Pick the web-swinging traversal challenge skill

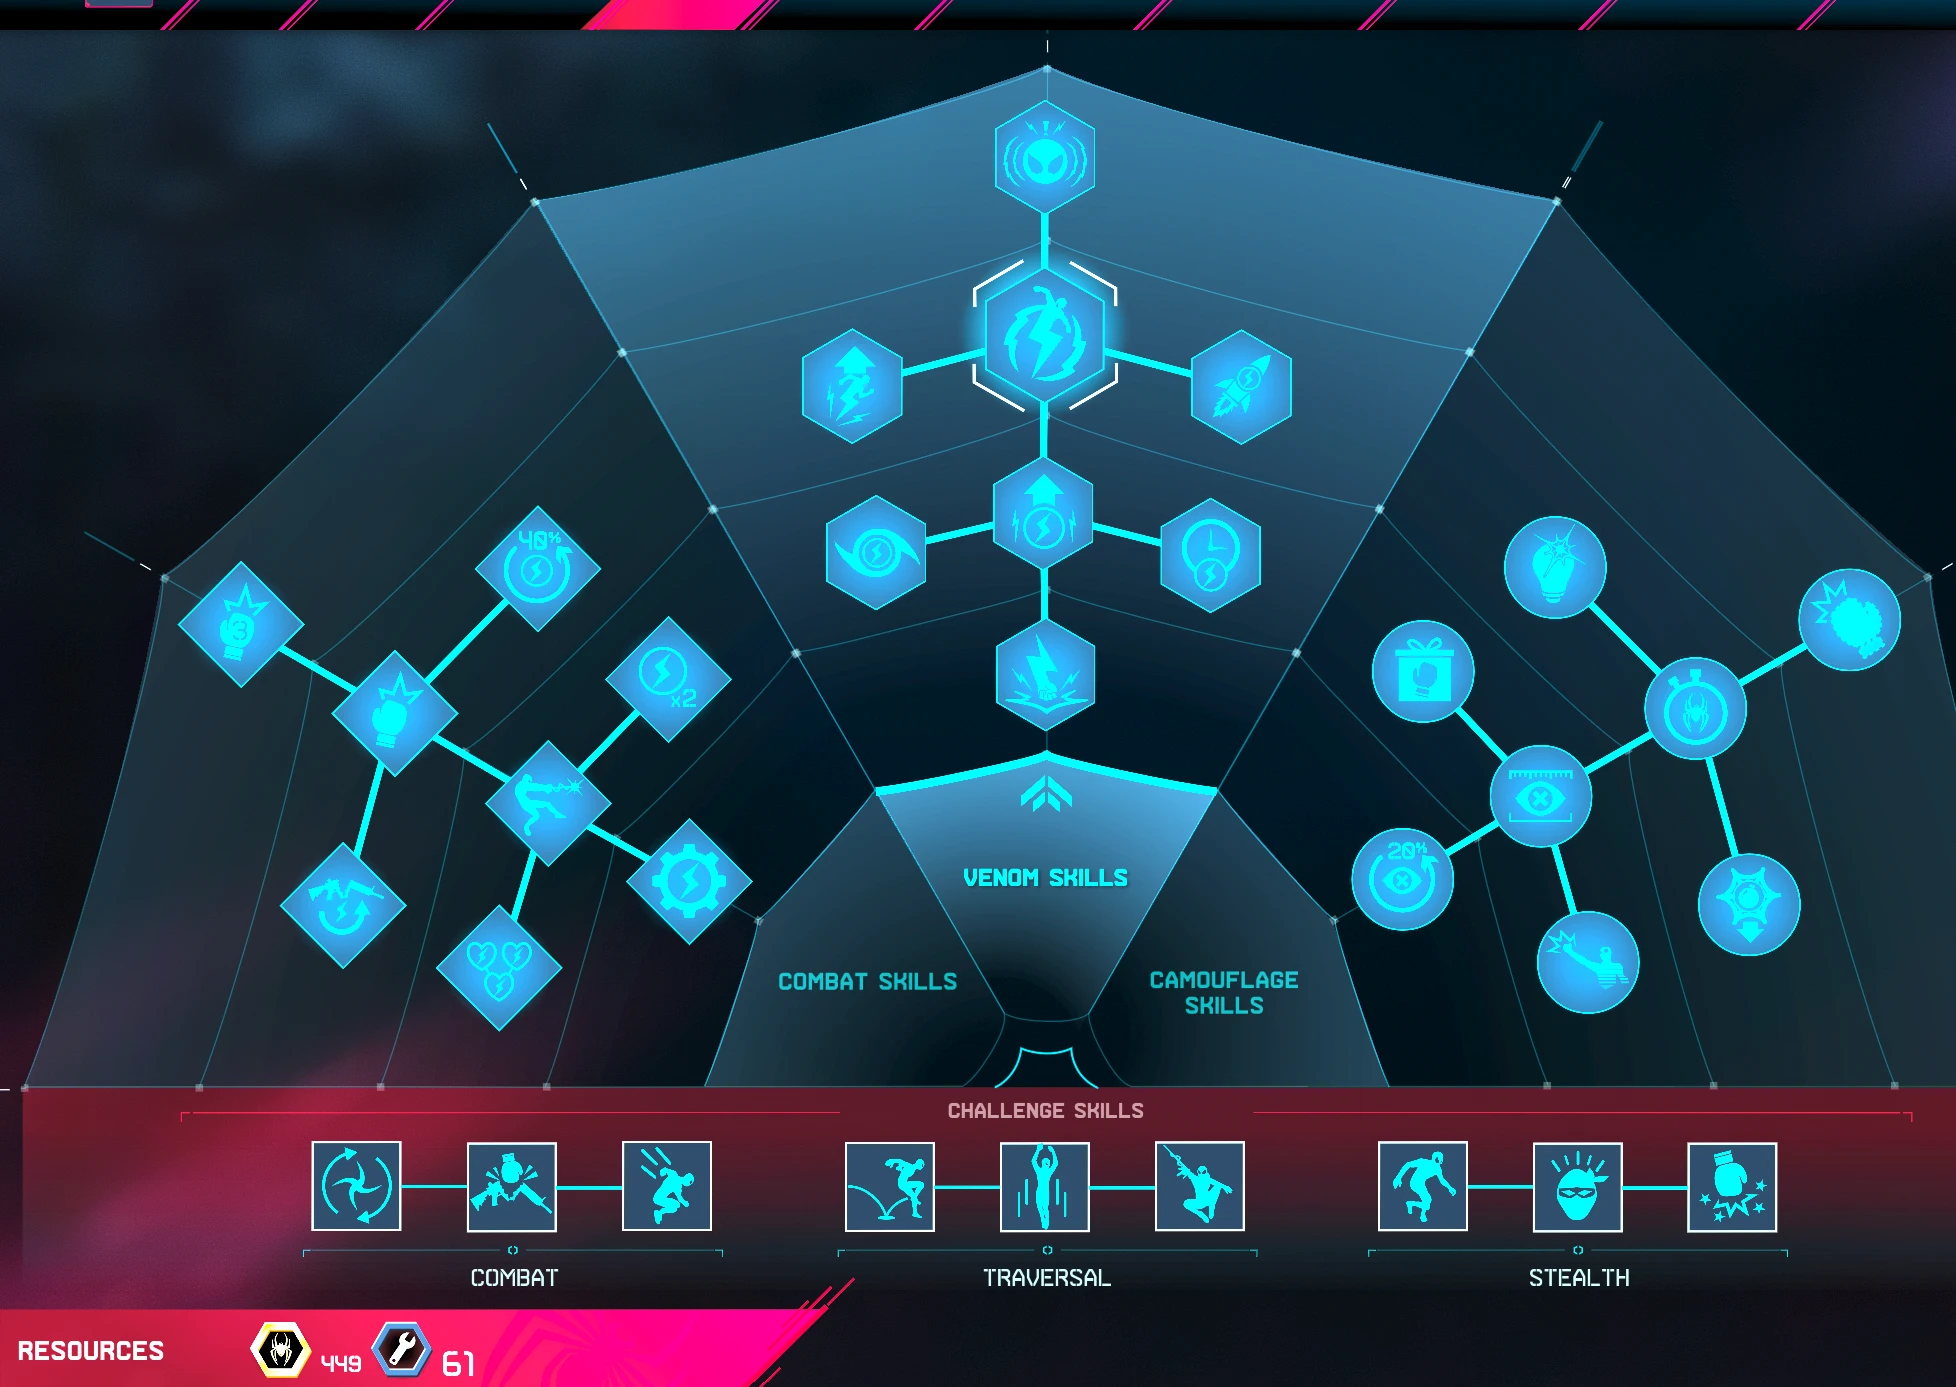point(1200,1186)
